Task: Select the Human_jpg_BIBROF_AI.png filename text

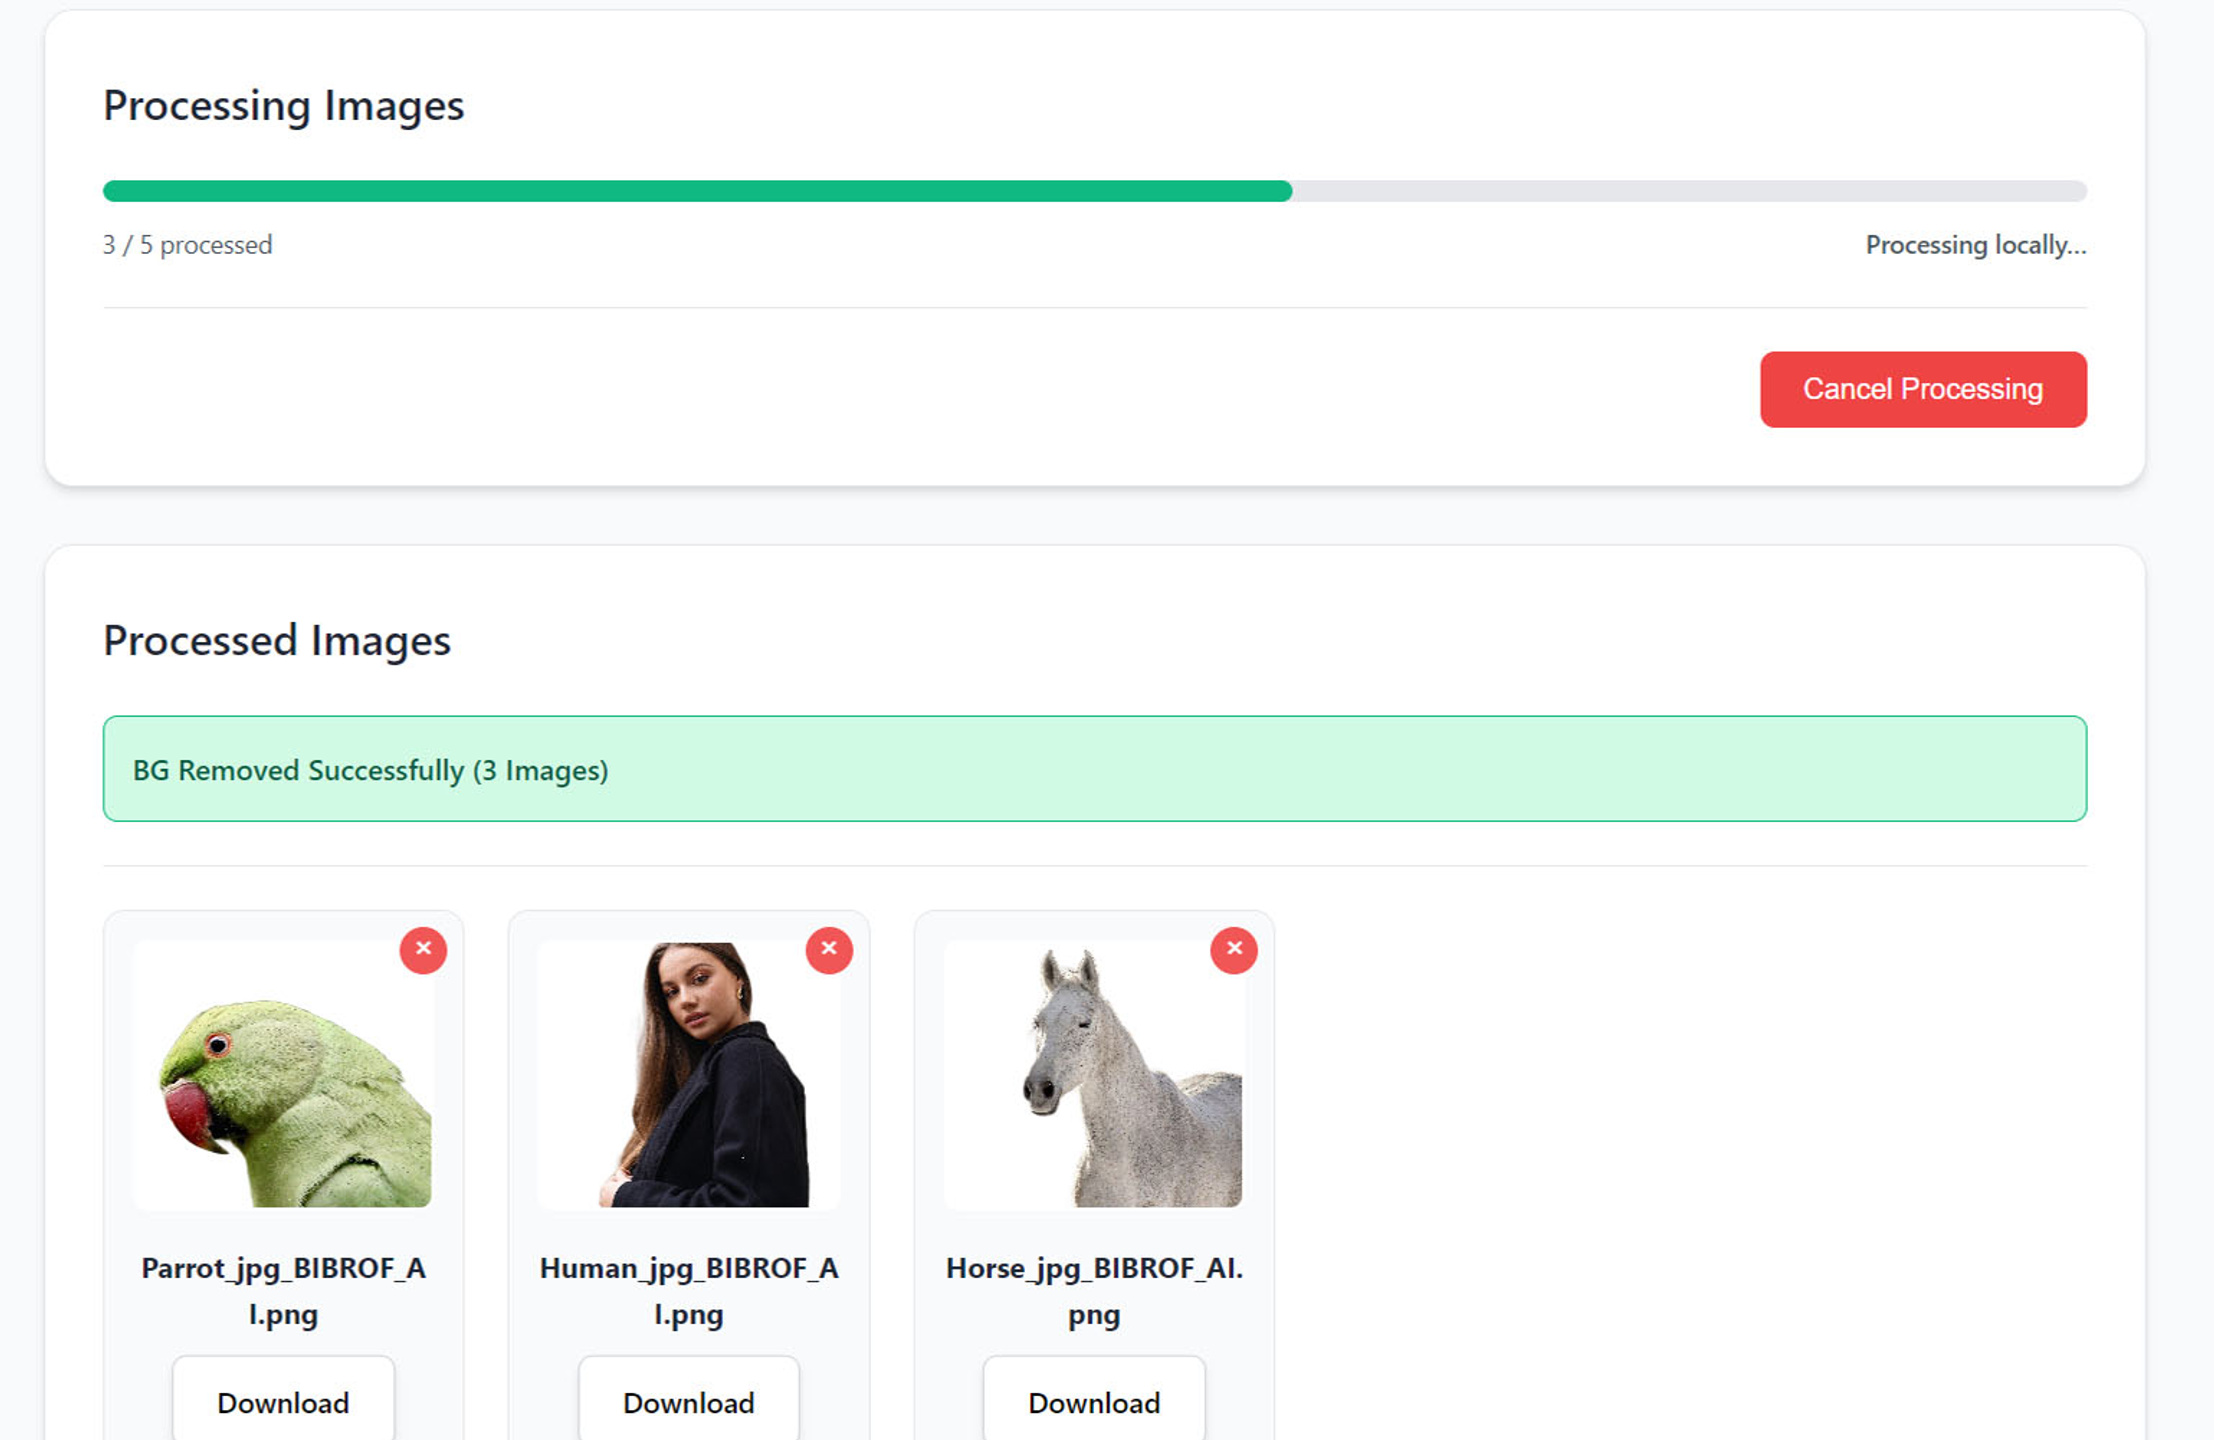Action: [689, 1291]
